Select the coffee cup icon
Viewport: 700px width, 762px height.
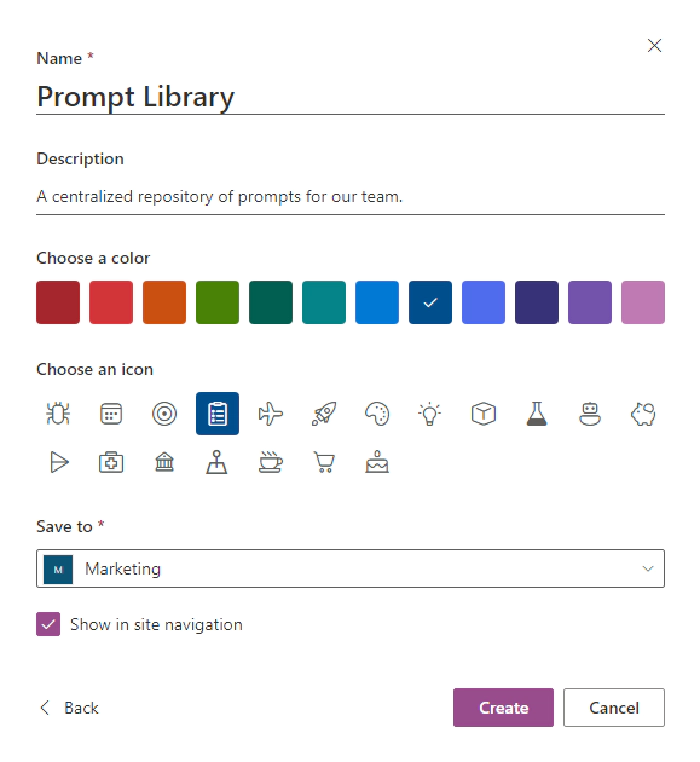270,462
